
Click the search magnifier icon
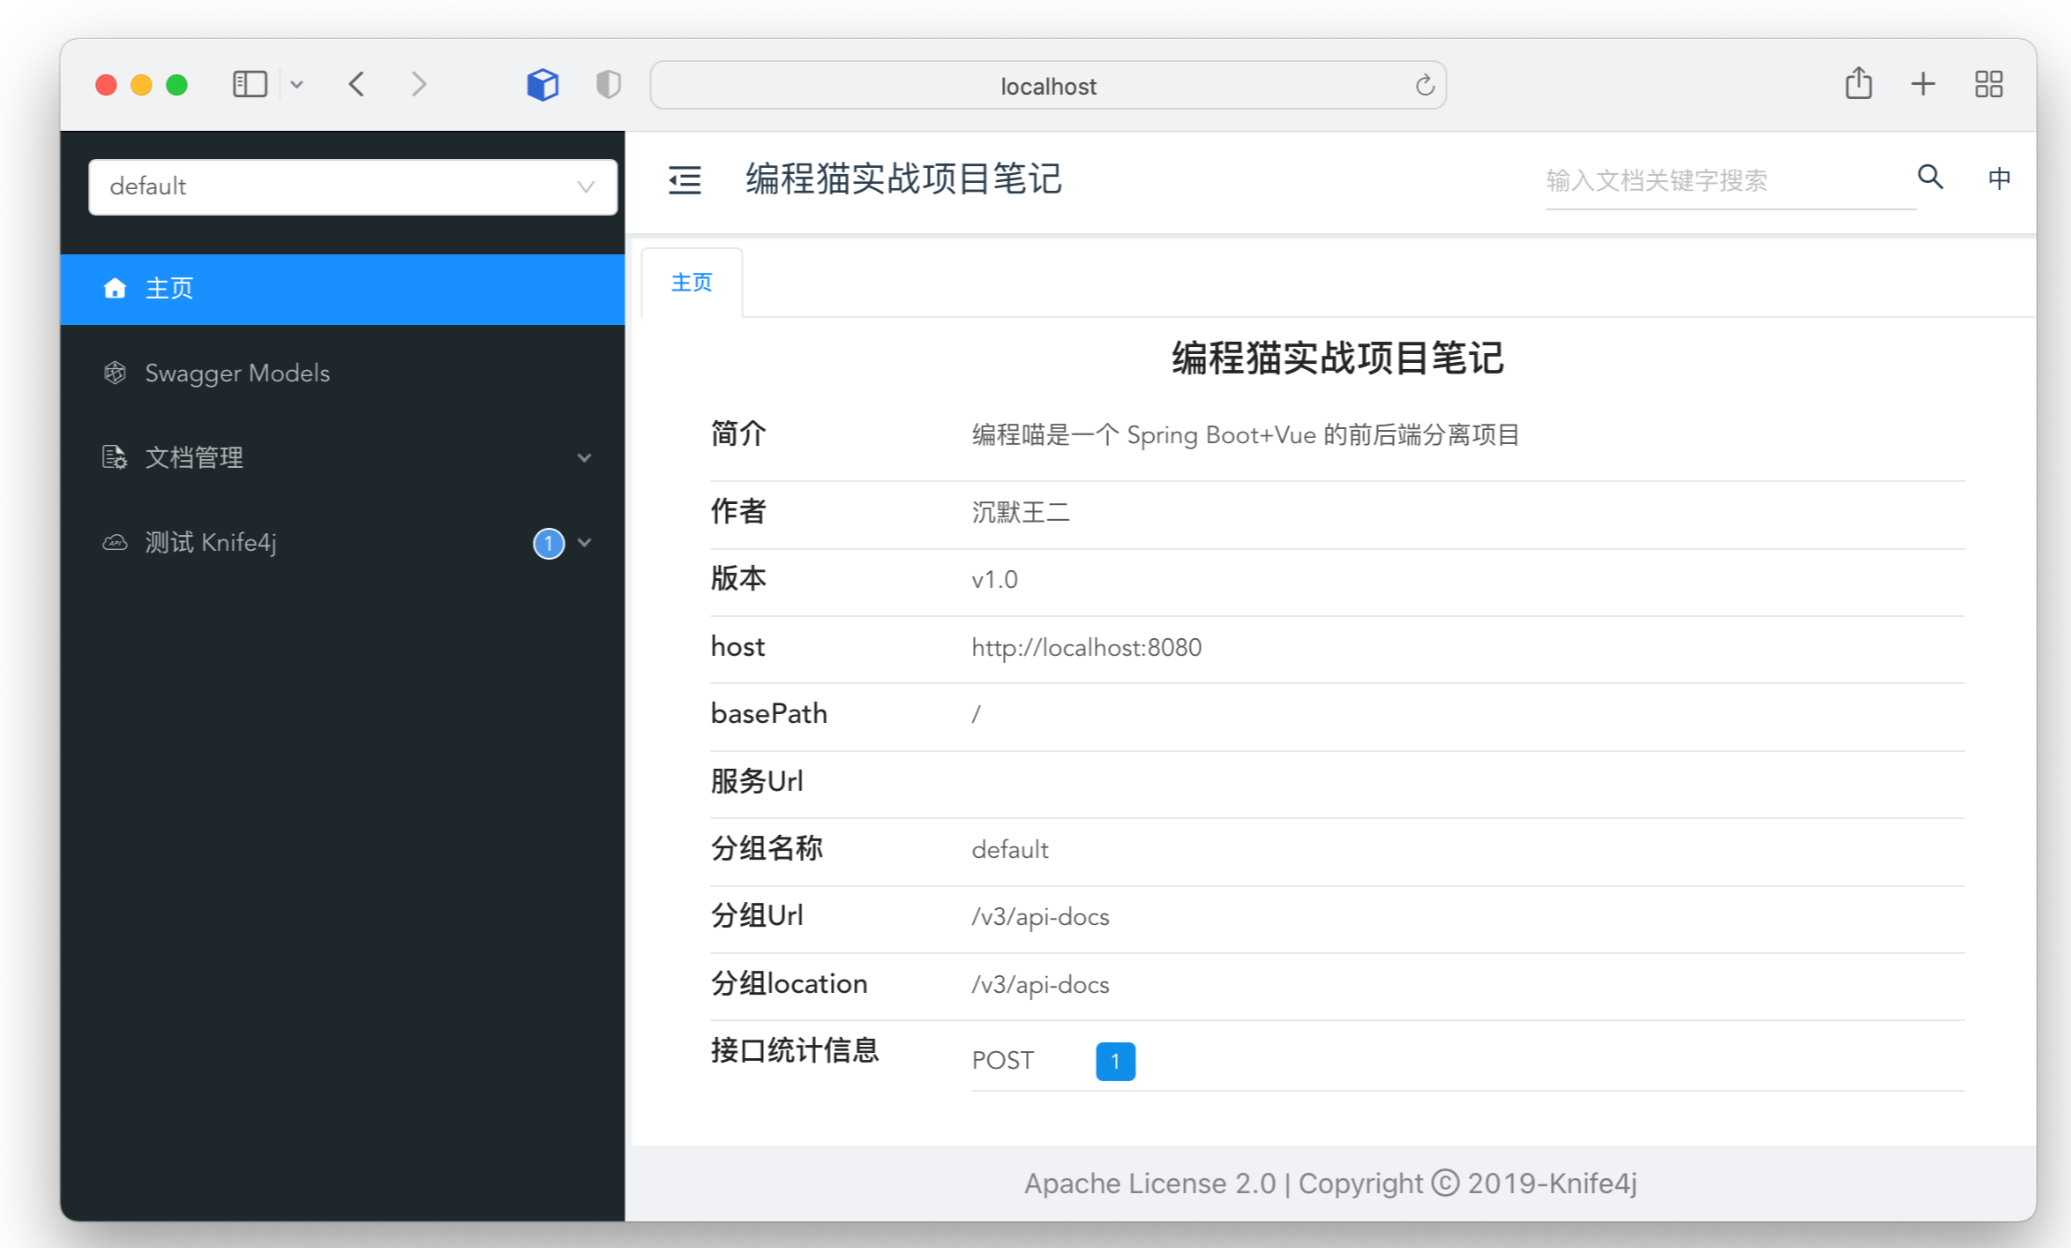point(1930,178)
